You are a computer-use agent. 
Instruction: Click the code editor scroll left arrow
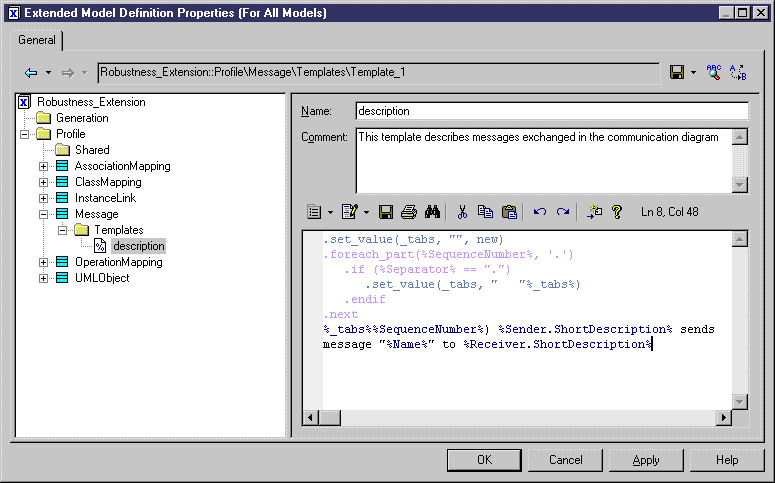[310, 418]
